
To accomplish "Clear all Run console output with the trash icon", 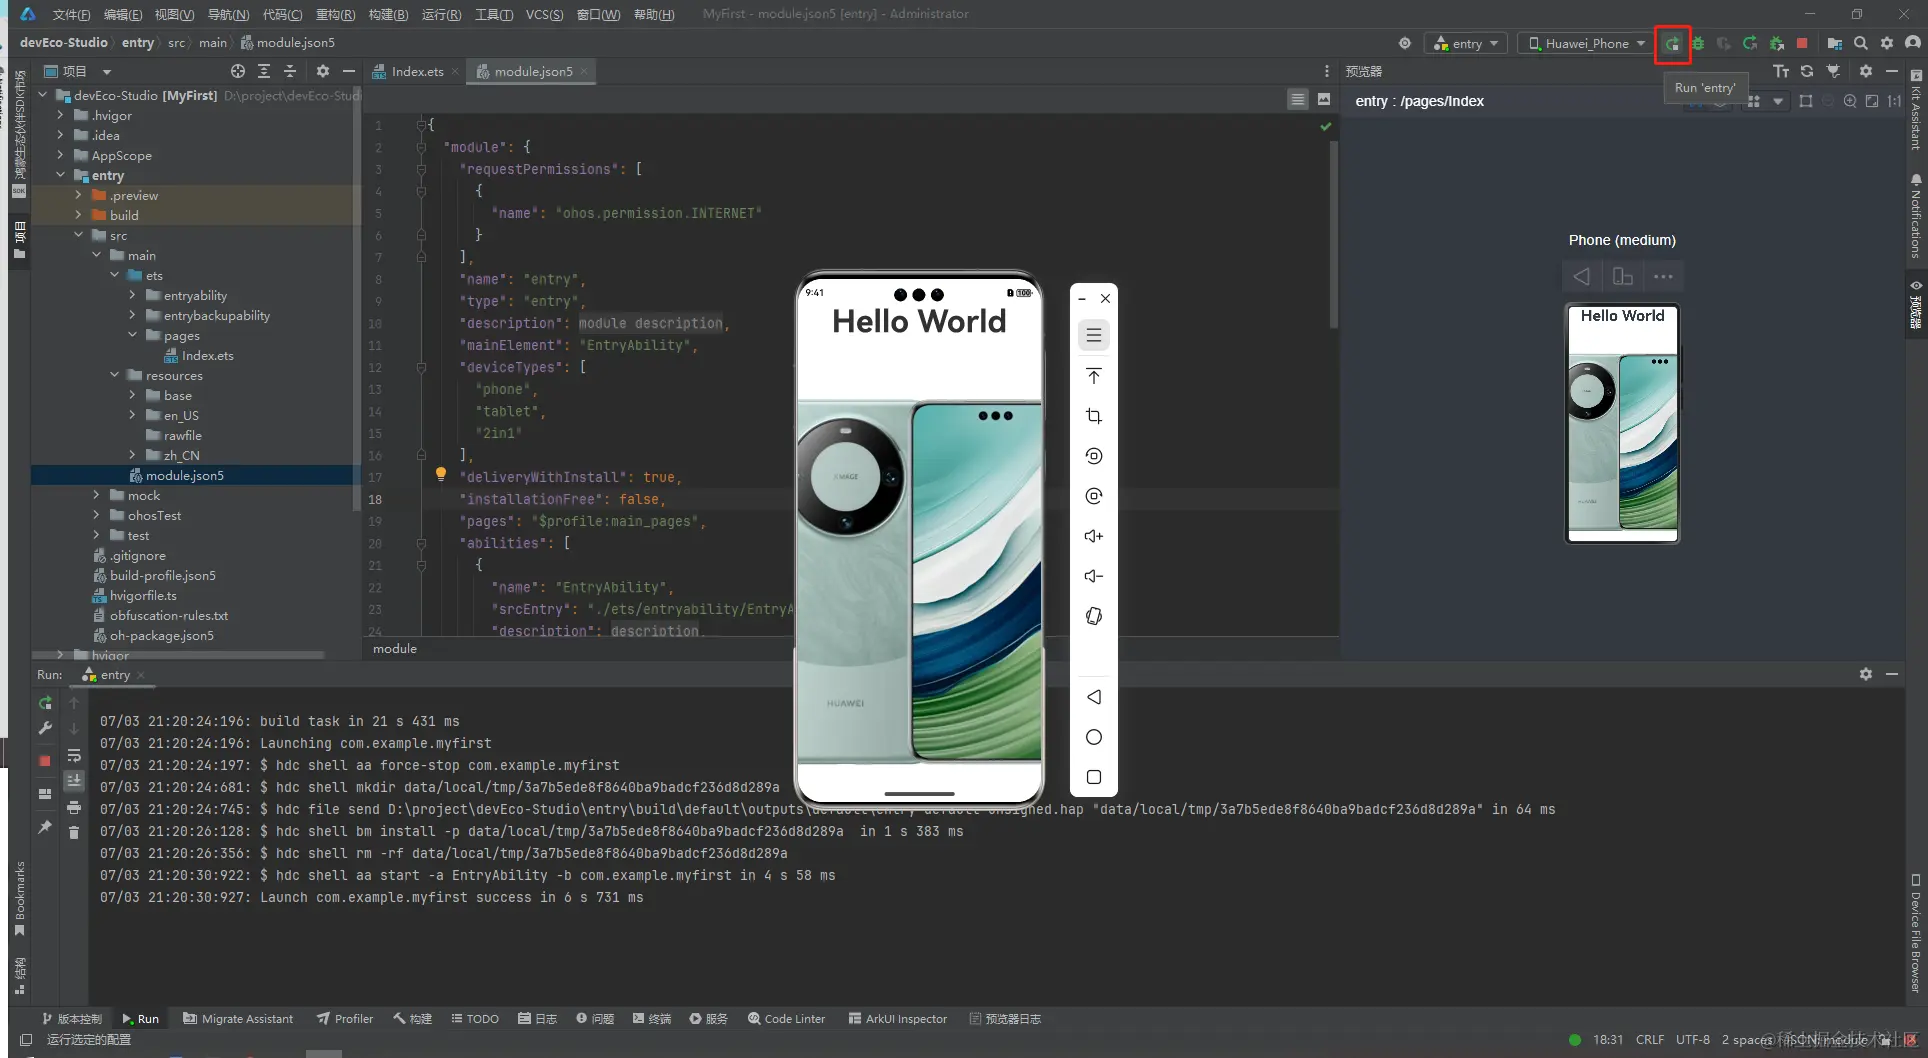I will (74, 832).
